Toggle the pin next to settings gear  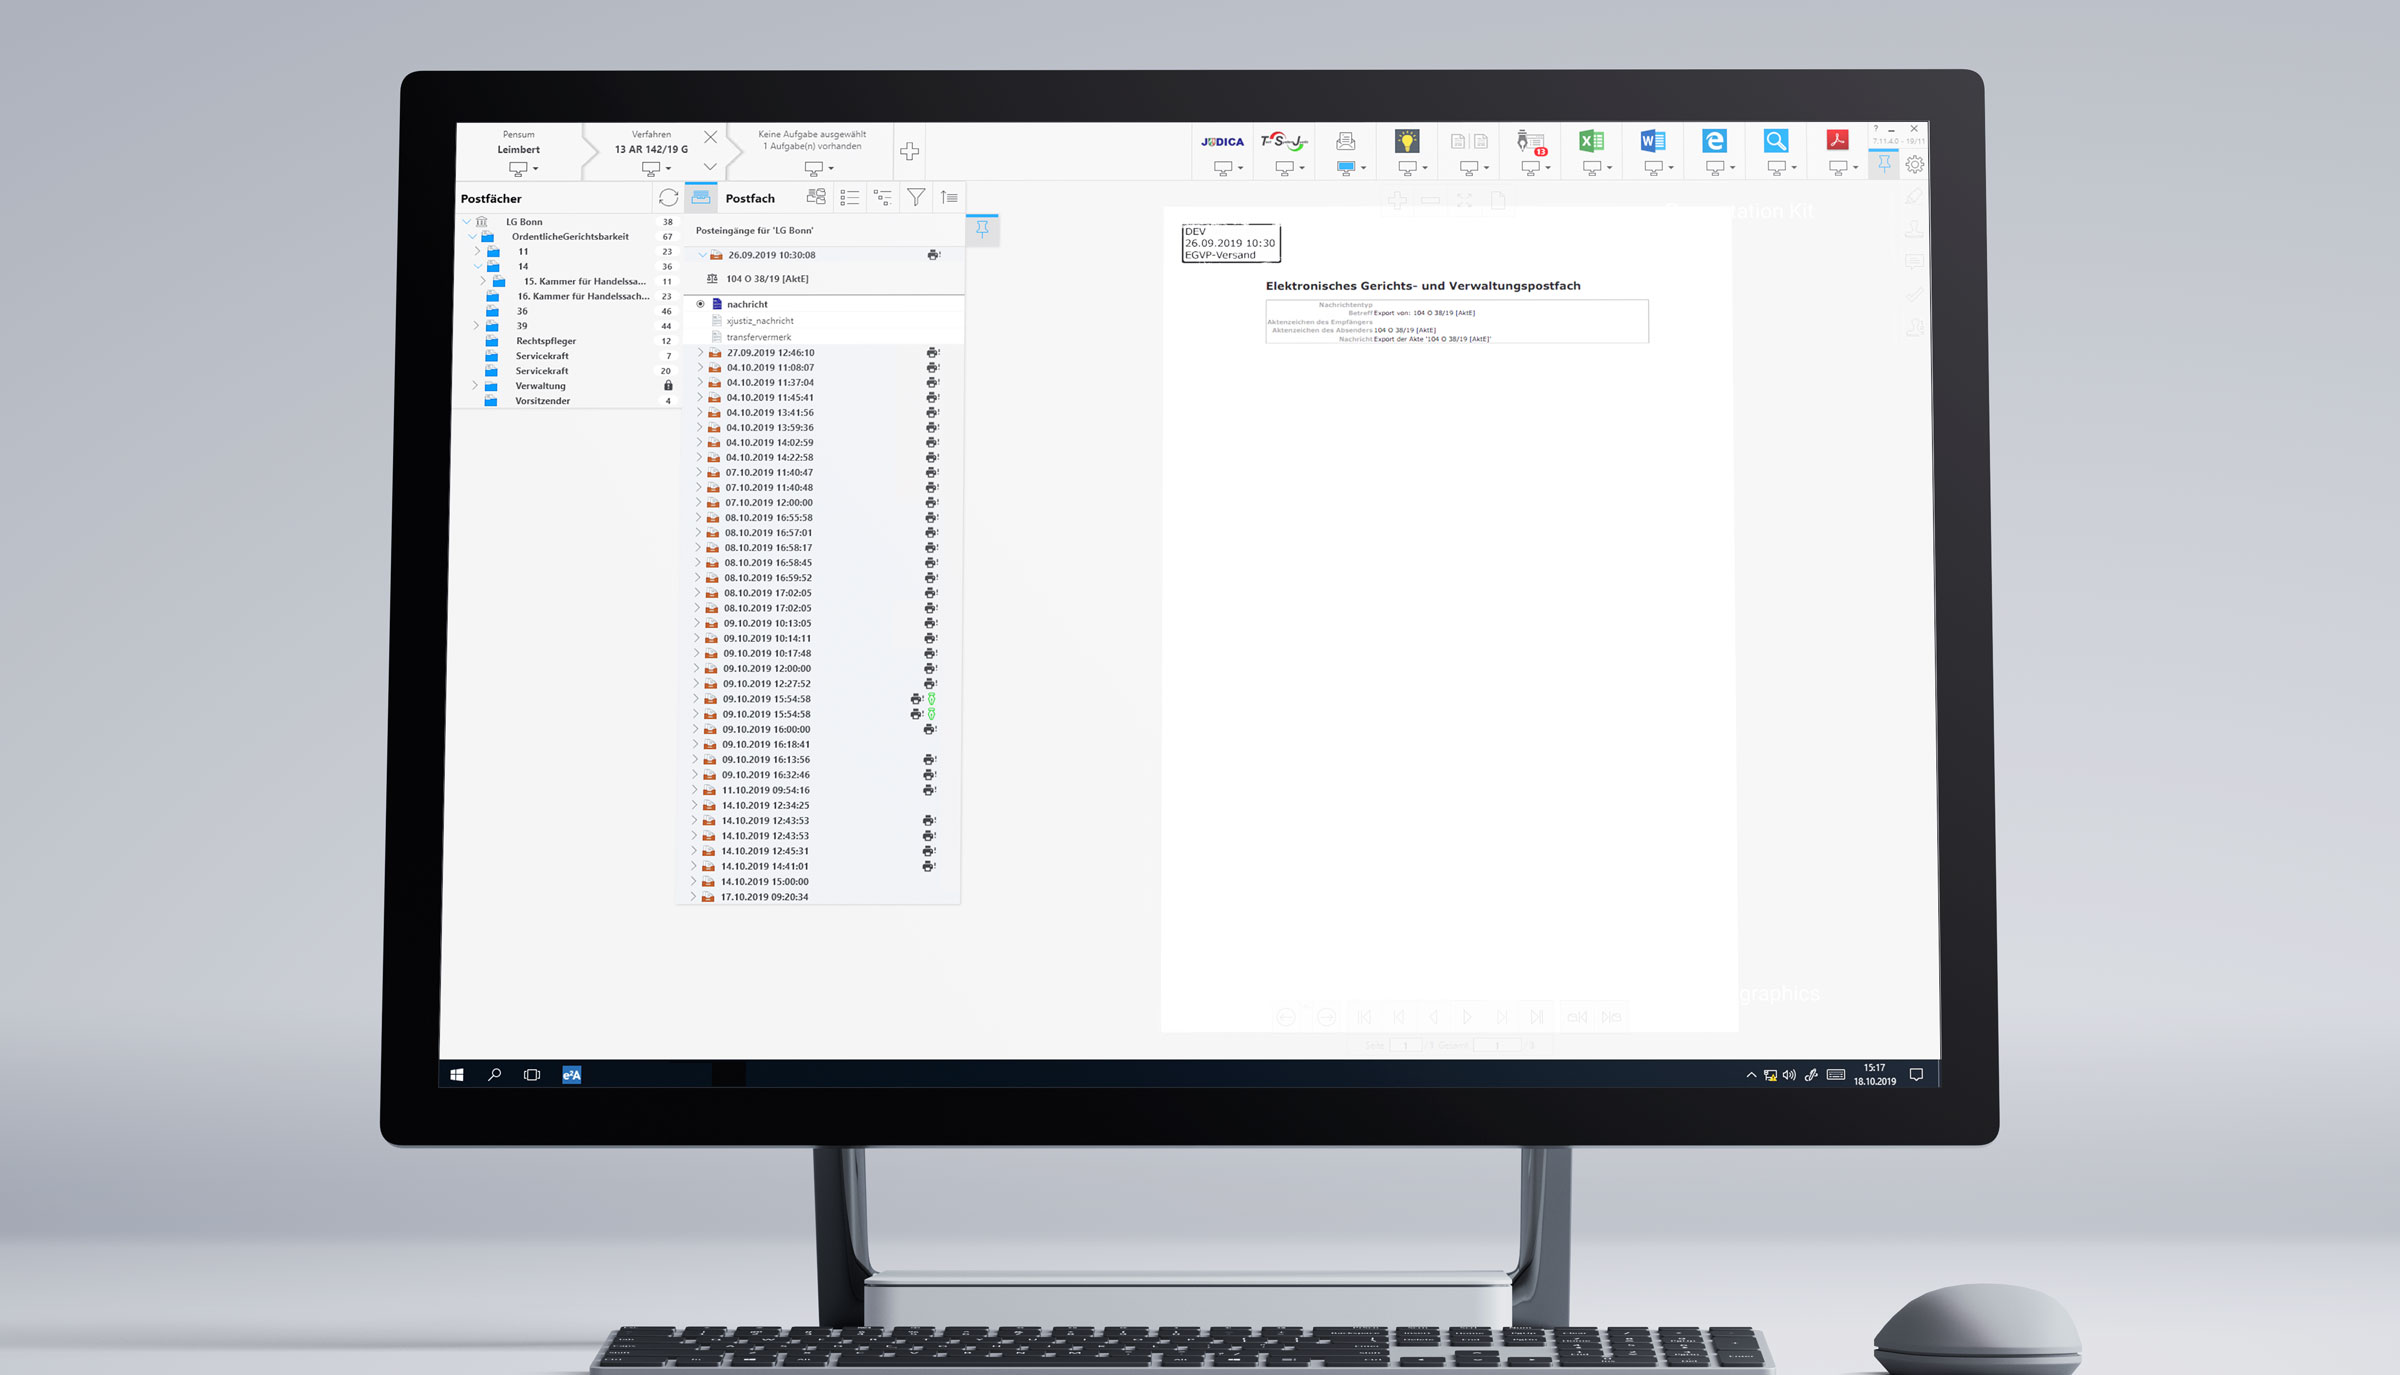(x=1884, y=164)
